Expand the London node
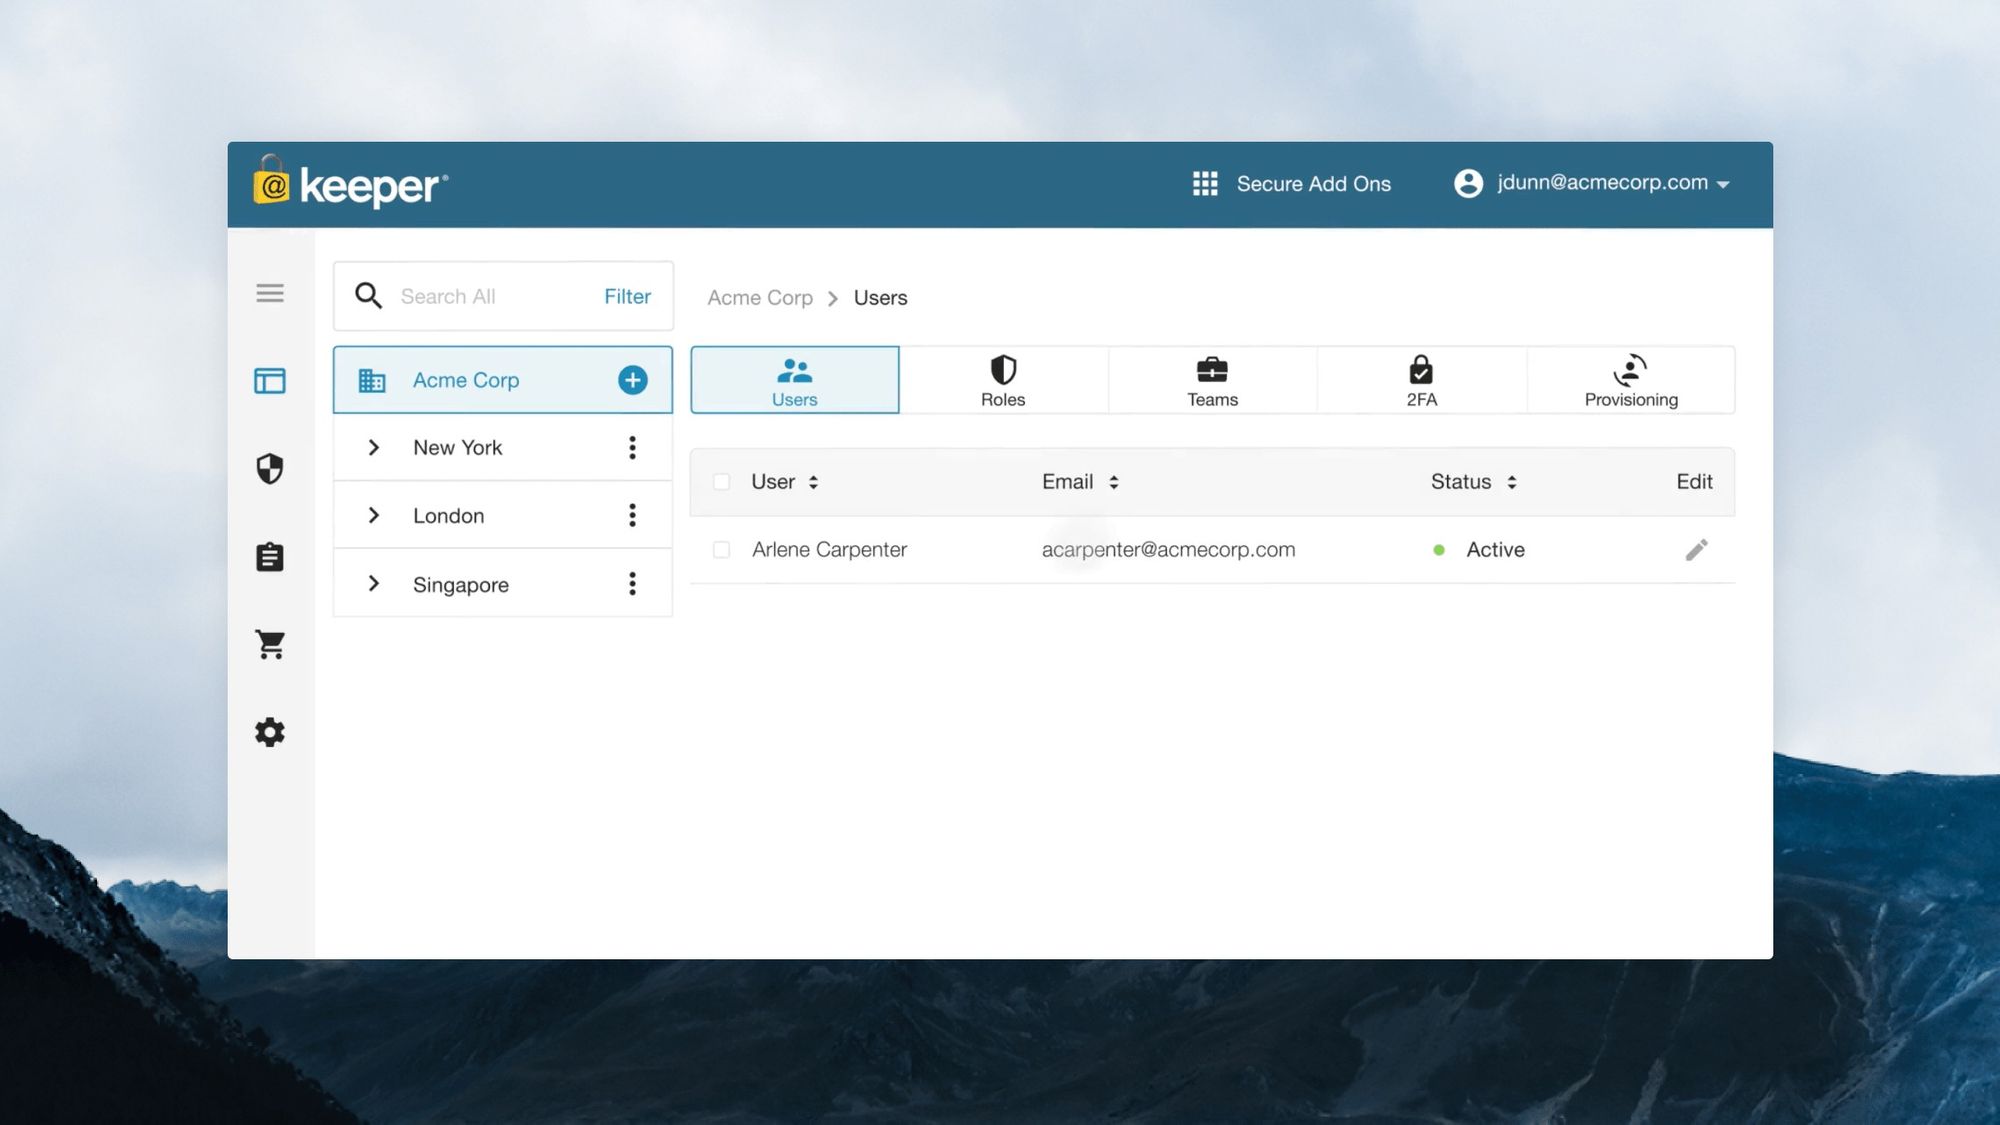2000x1125 pixels. click(x=373, y=515)
